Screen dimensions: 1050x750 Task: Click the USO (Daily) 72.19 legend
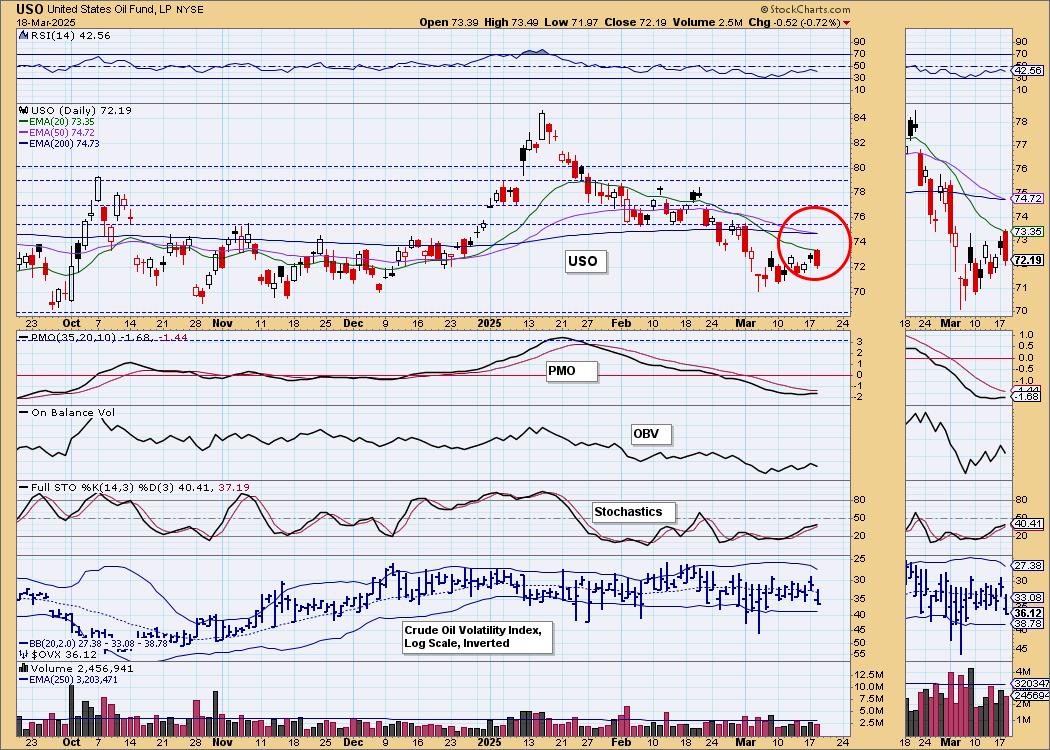click(x=84, y=110)
